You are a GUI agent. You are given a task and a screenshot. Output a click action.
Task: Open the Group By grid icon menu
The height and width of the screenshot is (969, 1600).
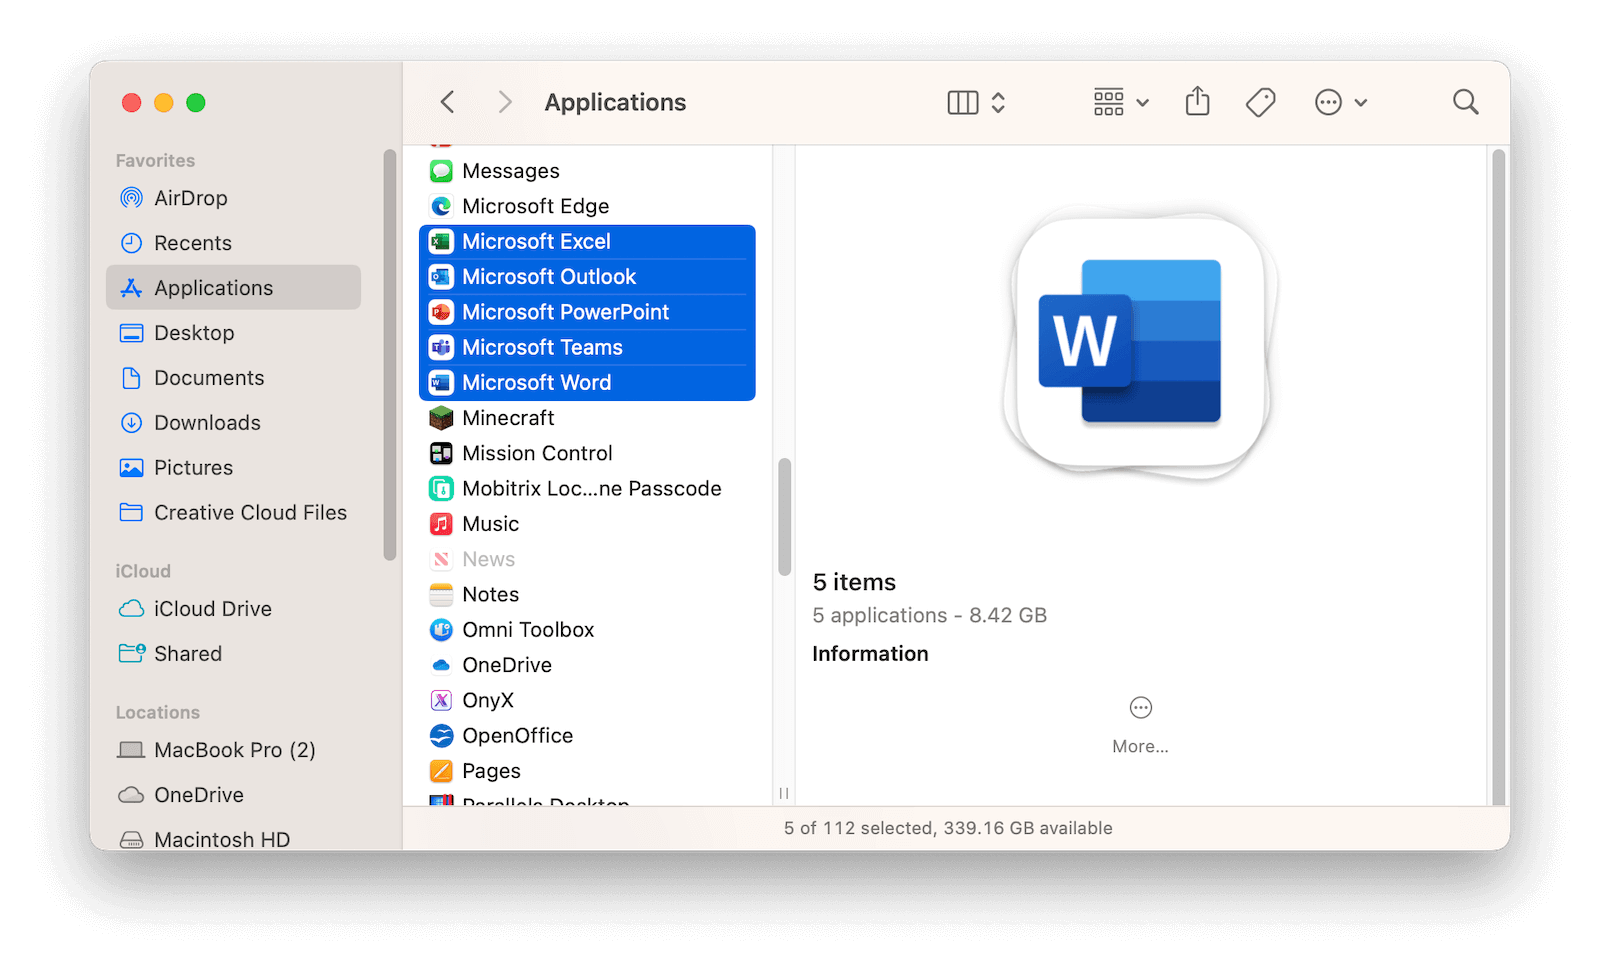[x=1120, y=102]
